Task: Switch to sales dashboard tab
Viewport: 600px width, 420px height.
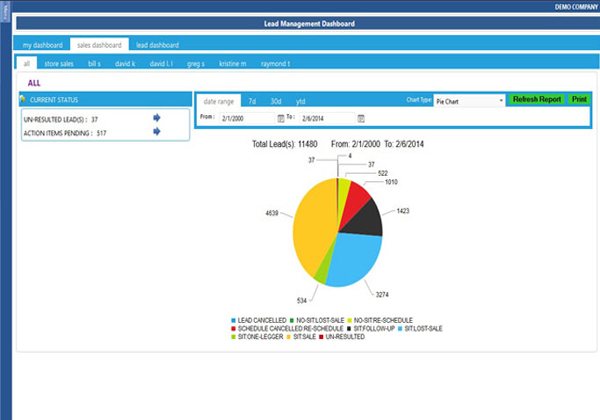Action: [99, 45]
